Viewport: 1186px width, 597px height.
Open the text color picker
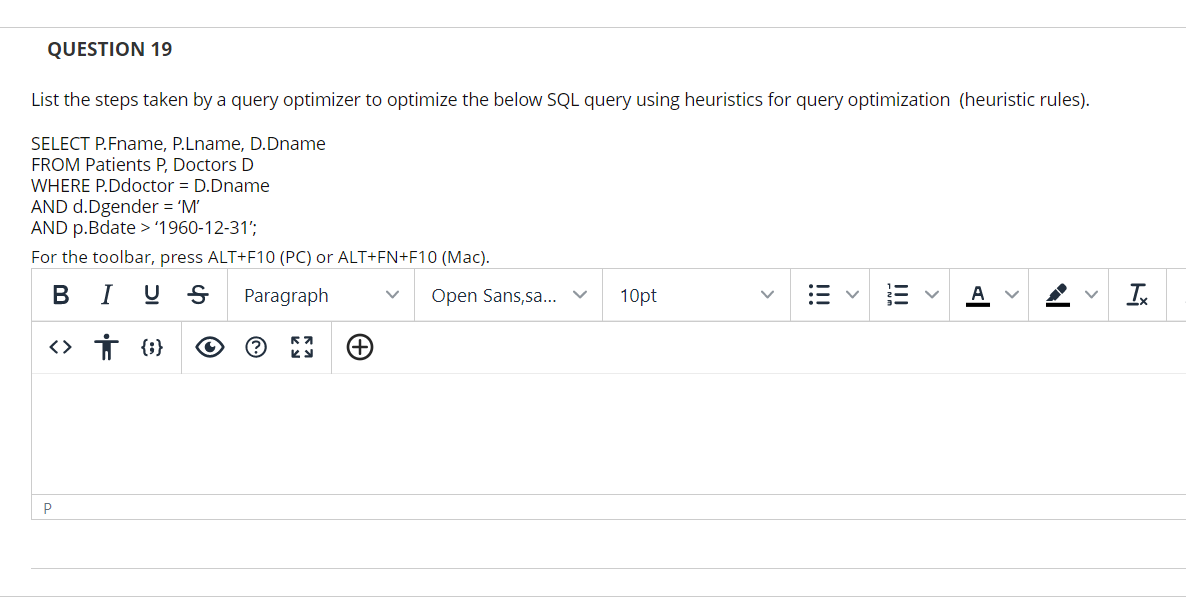978,294
